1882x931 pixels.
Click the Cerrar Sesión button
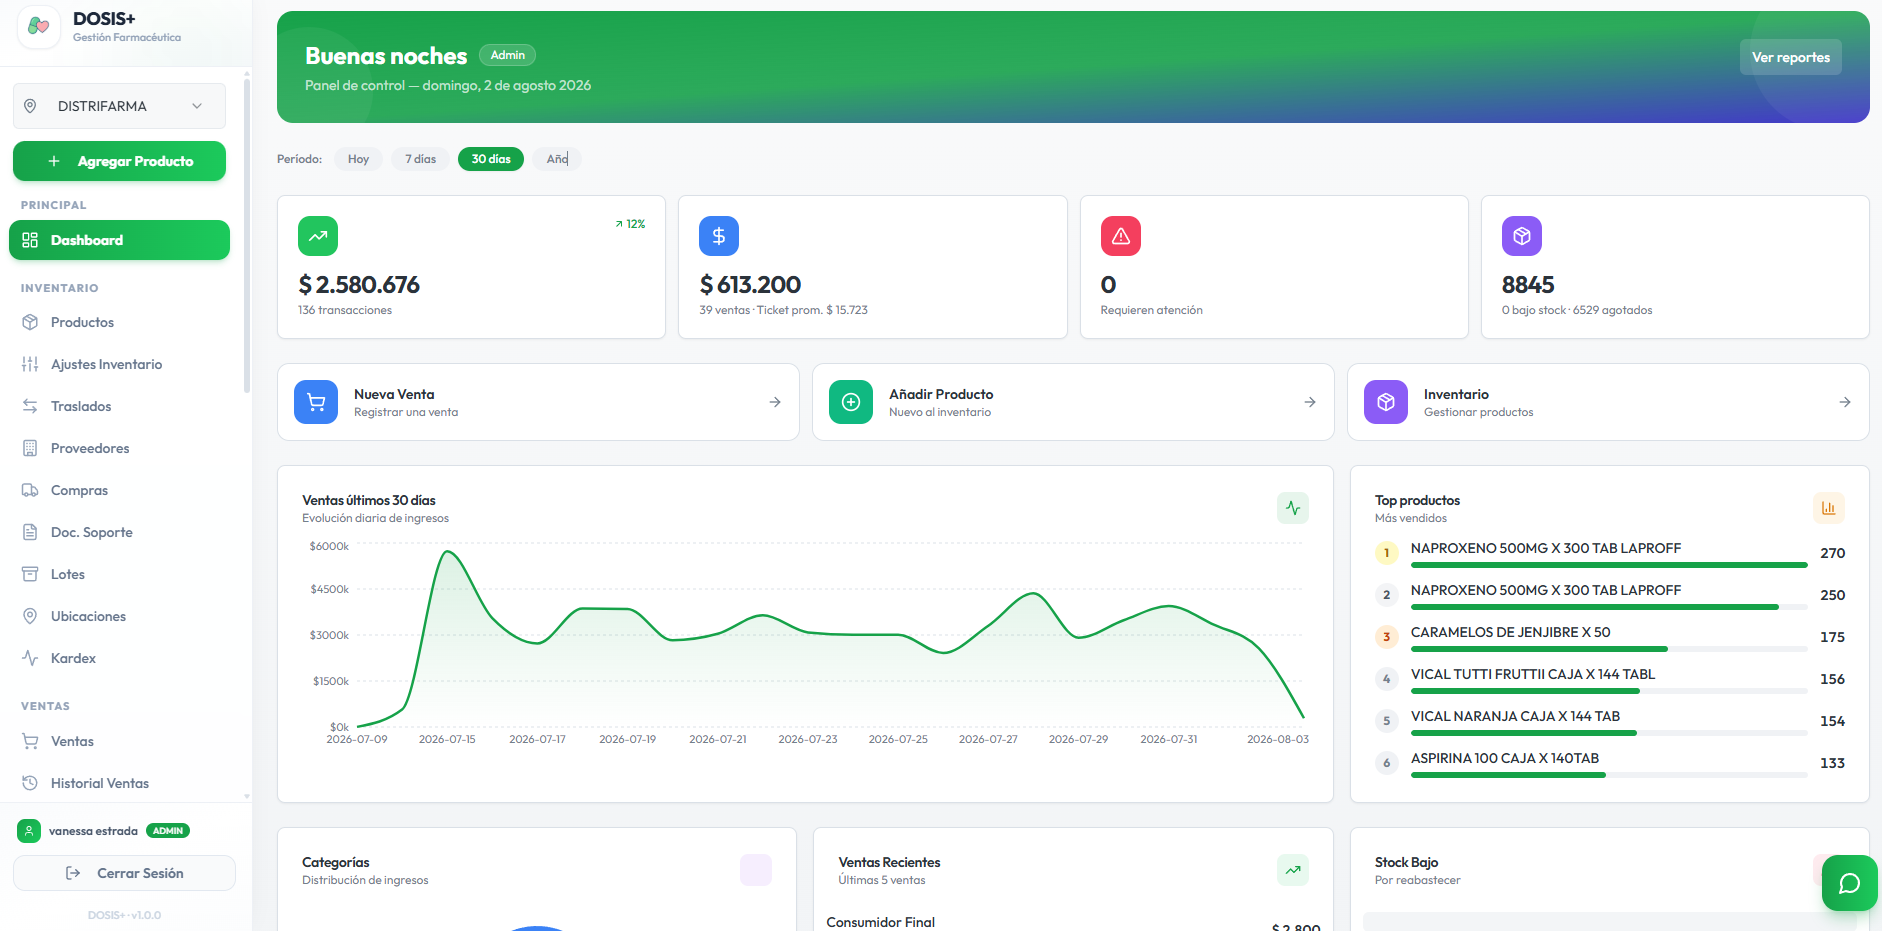click(x=124, y=873)
